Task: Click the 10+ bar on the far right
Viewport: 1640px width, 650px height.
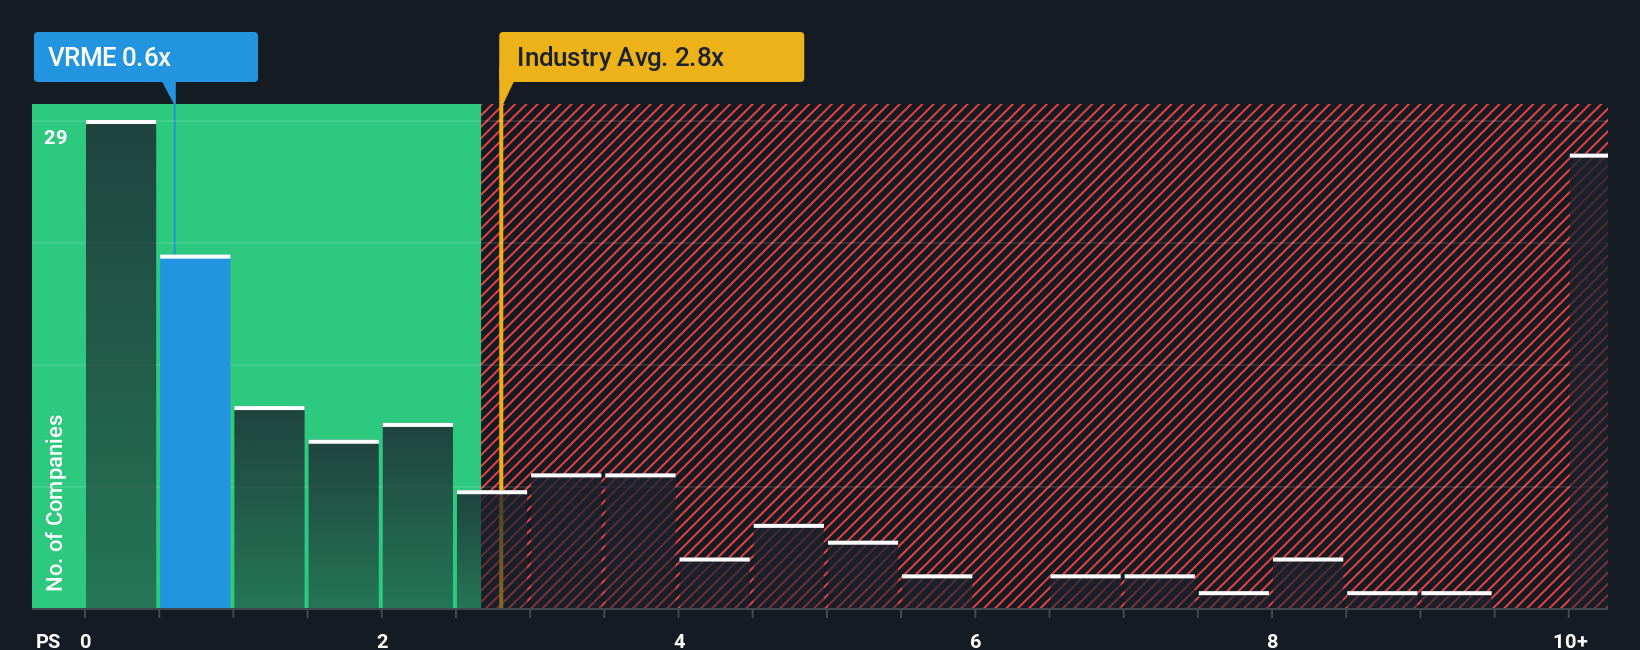Action: tap(1588, 381)
